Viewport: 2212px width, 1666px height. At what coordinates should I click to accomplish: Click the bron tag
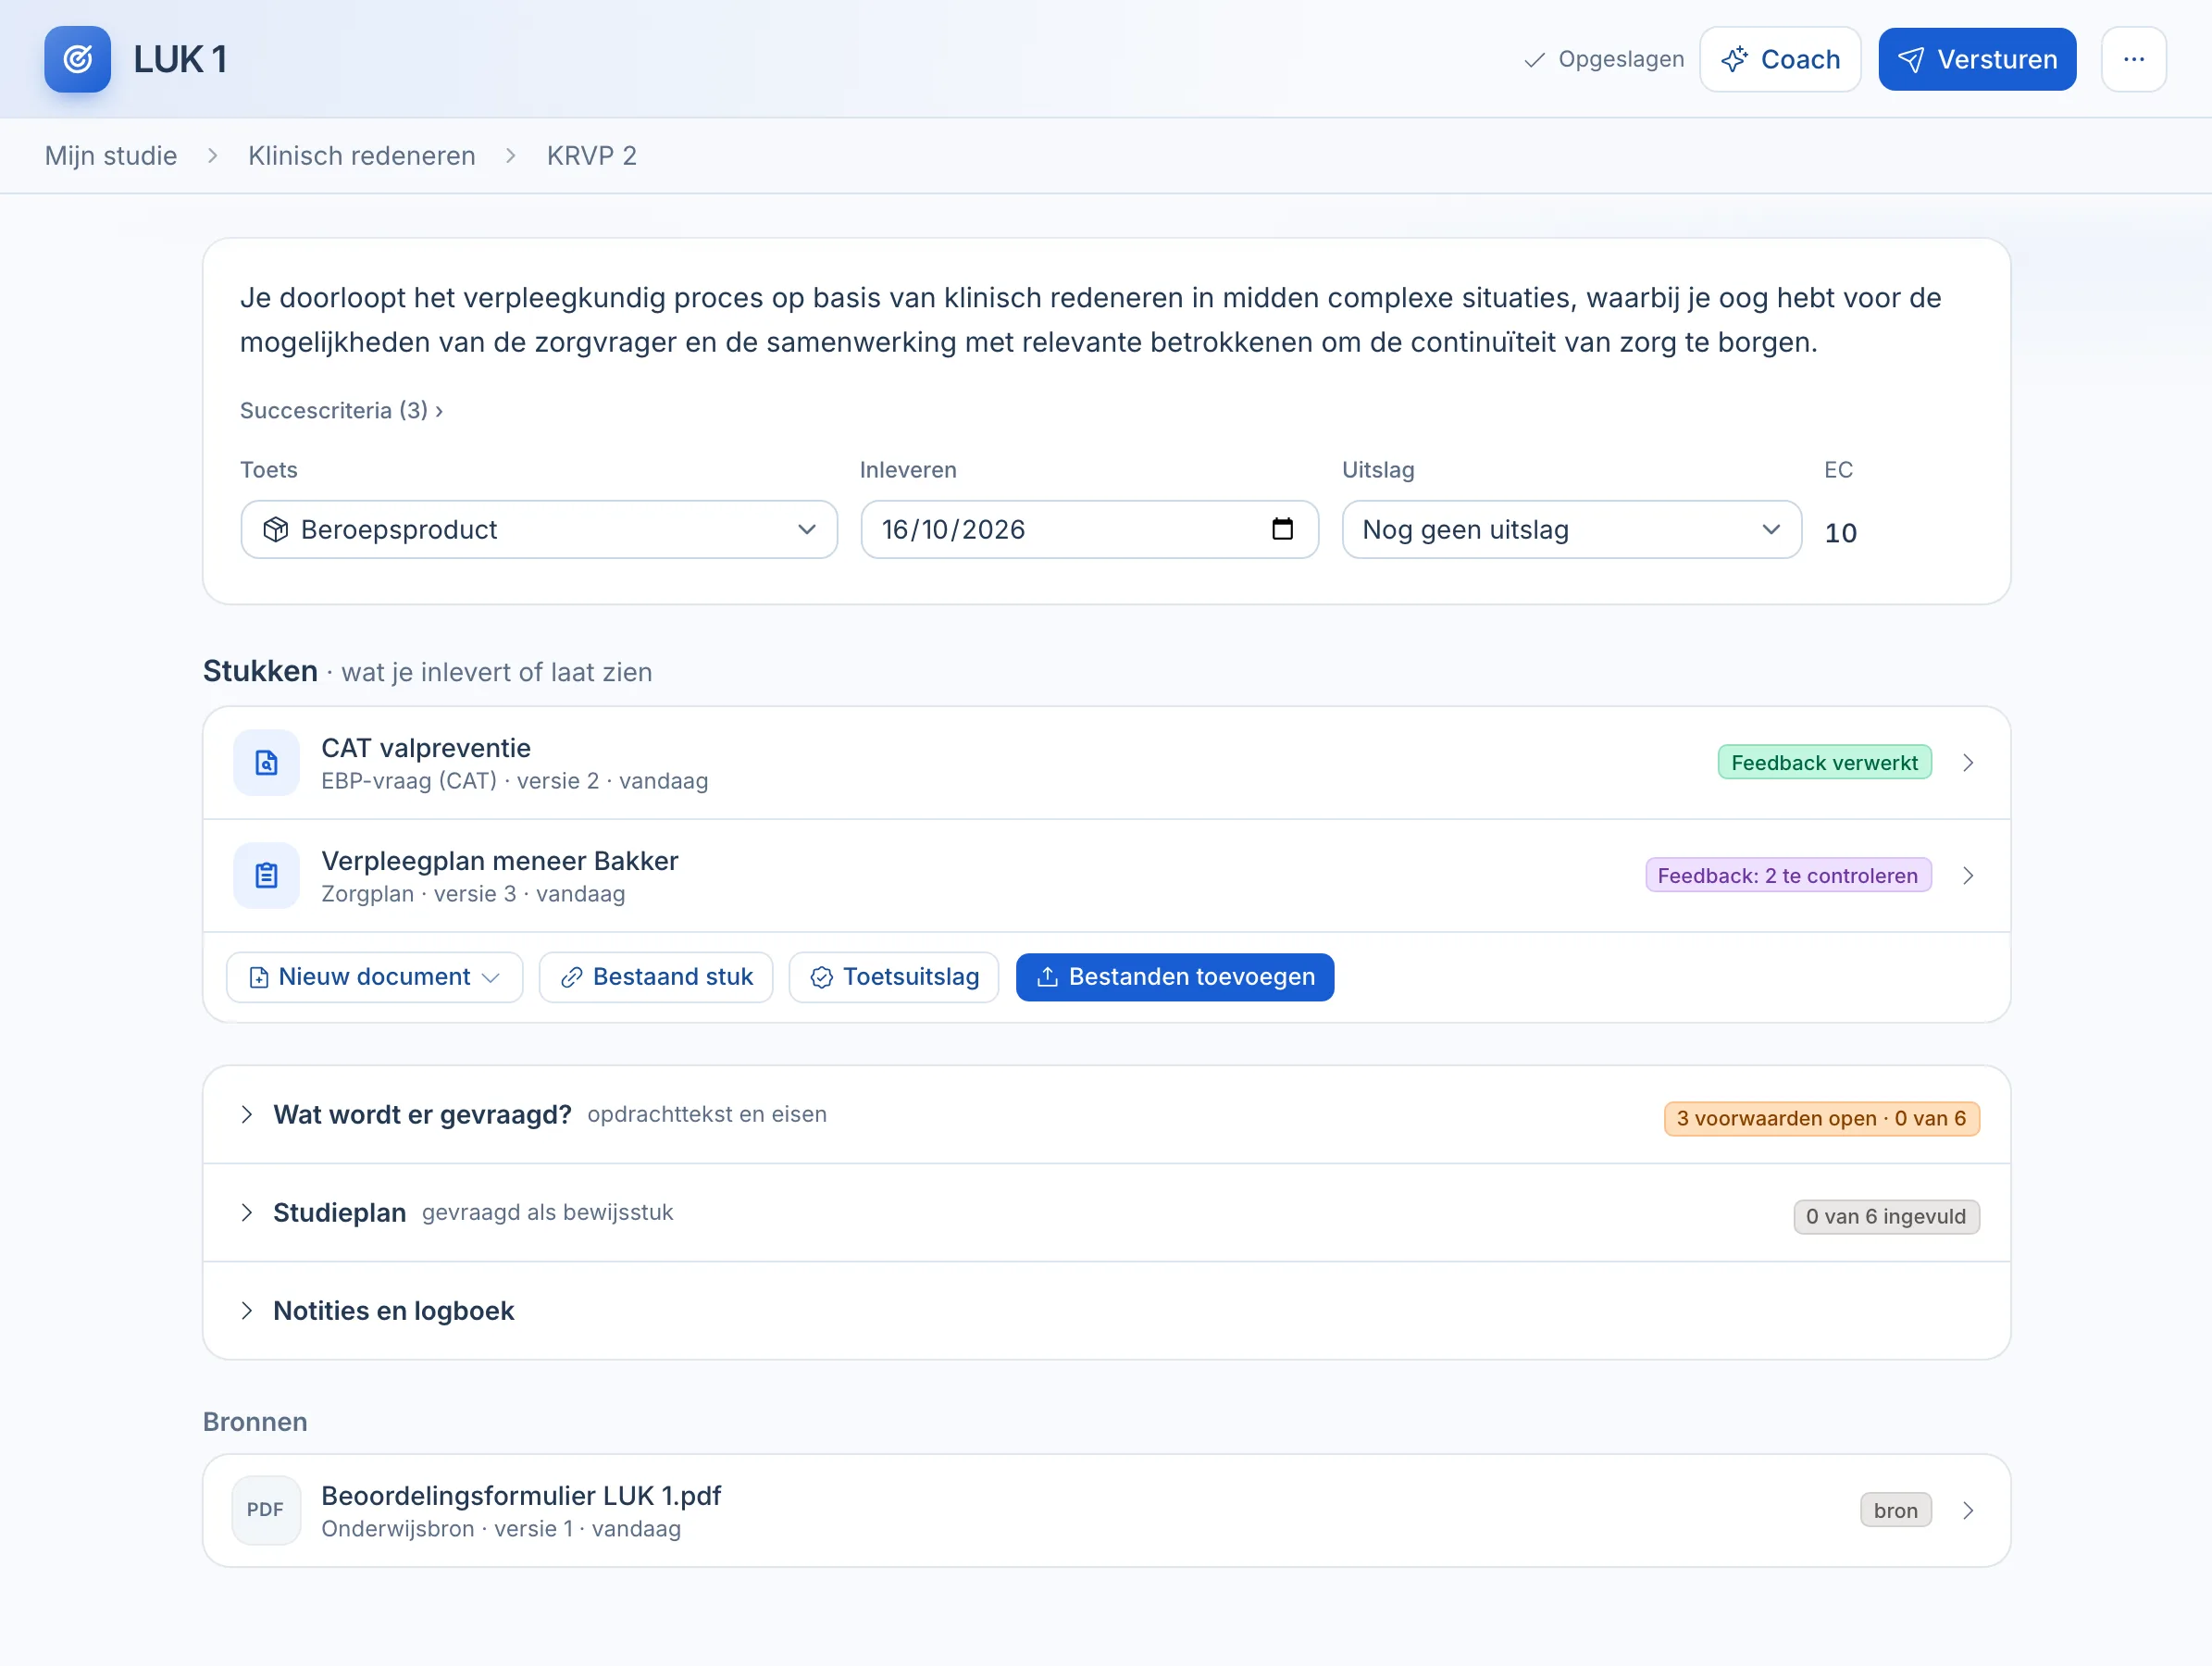click(x=1895, y=1510)
